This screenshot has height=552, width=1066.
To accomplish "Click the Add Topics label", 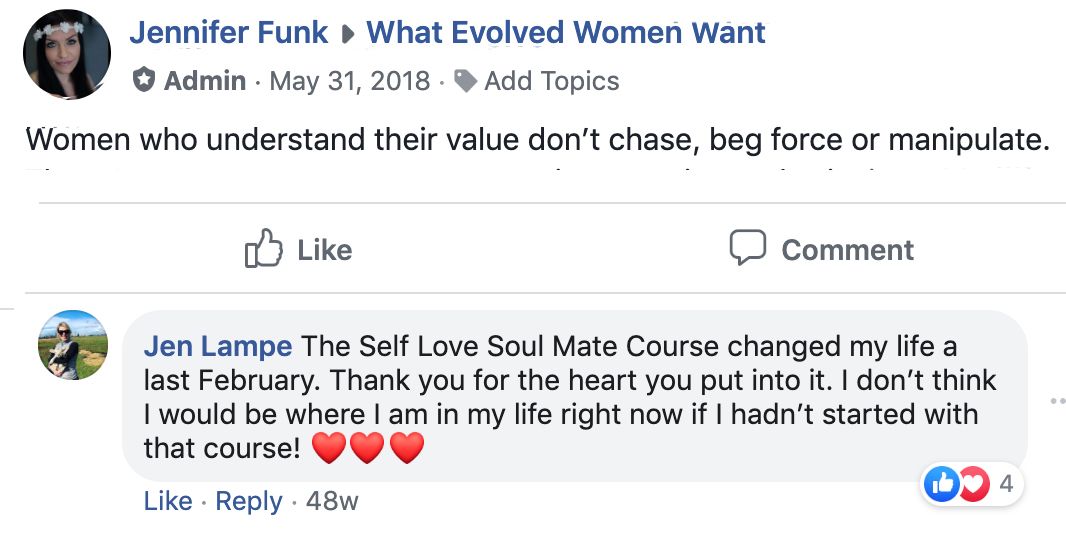I will point(552,81).
